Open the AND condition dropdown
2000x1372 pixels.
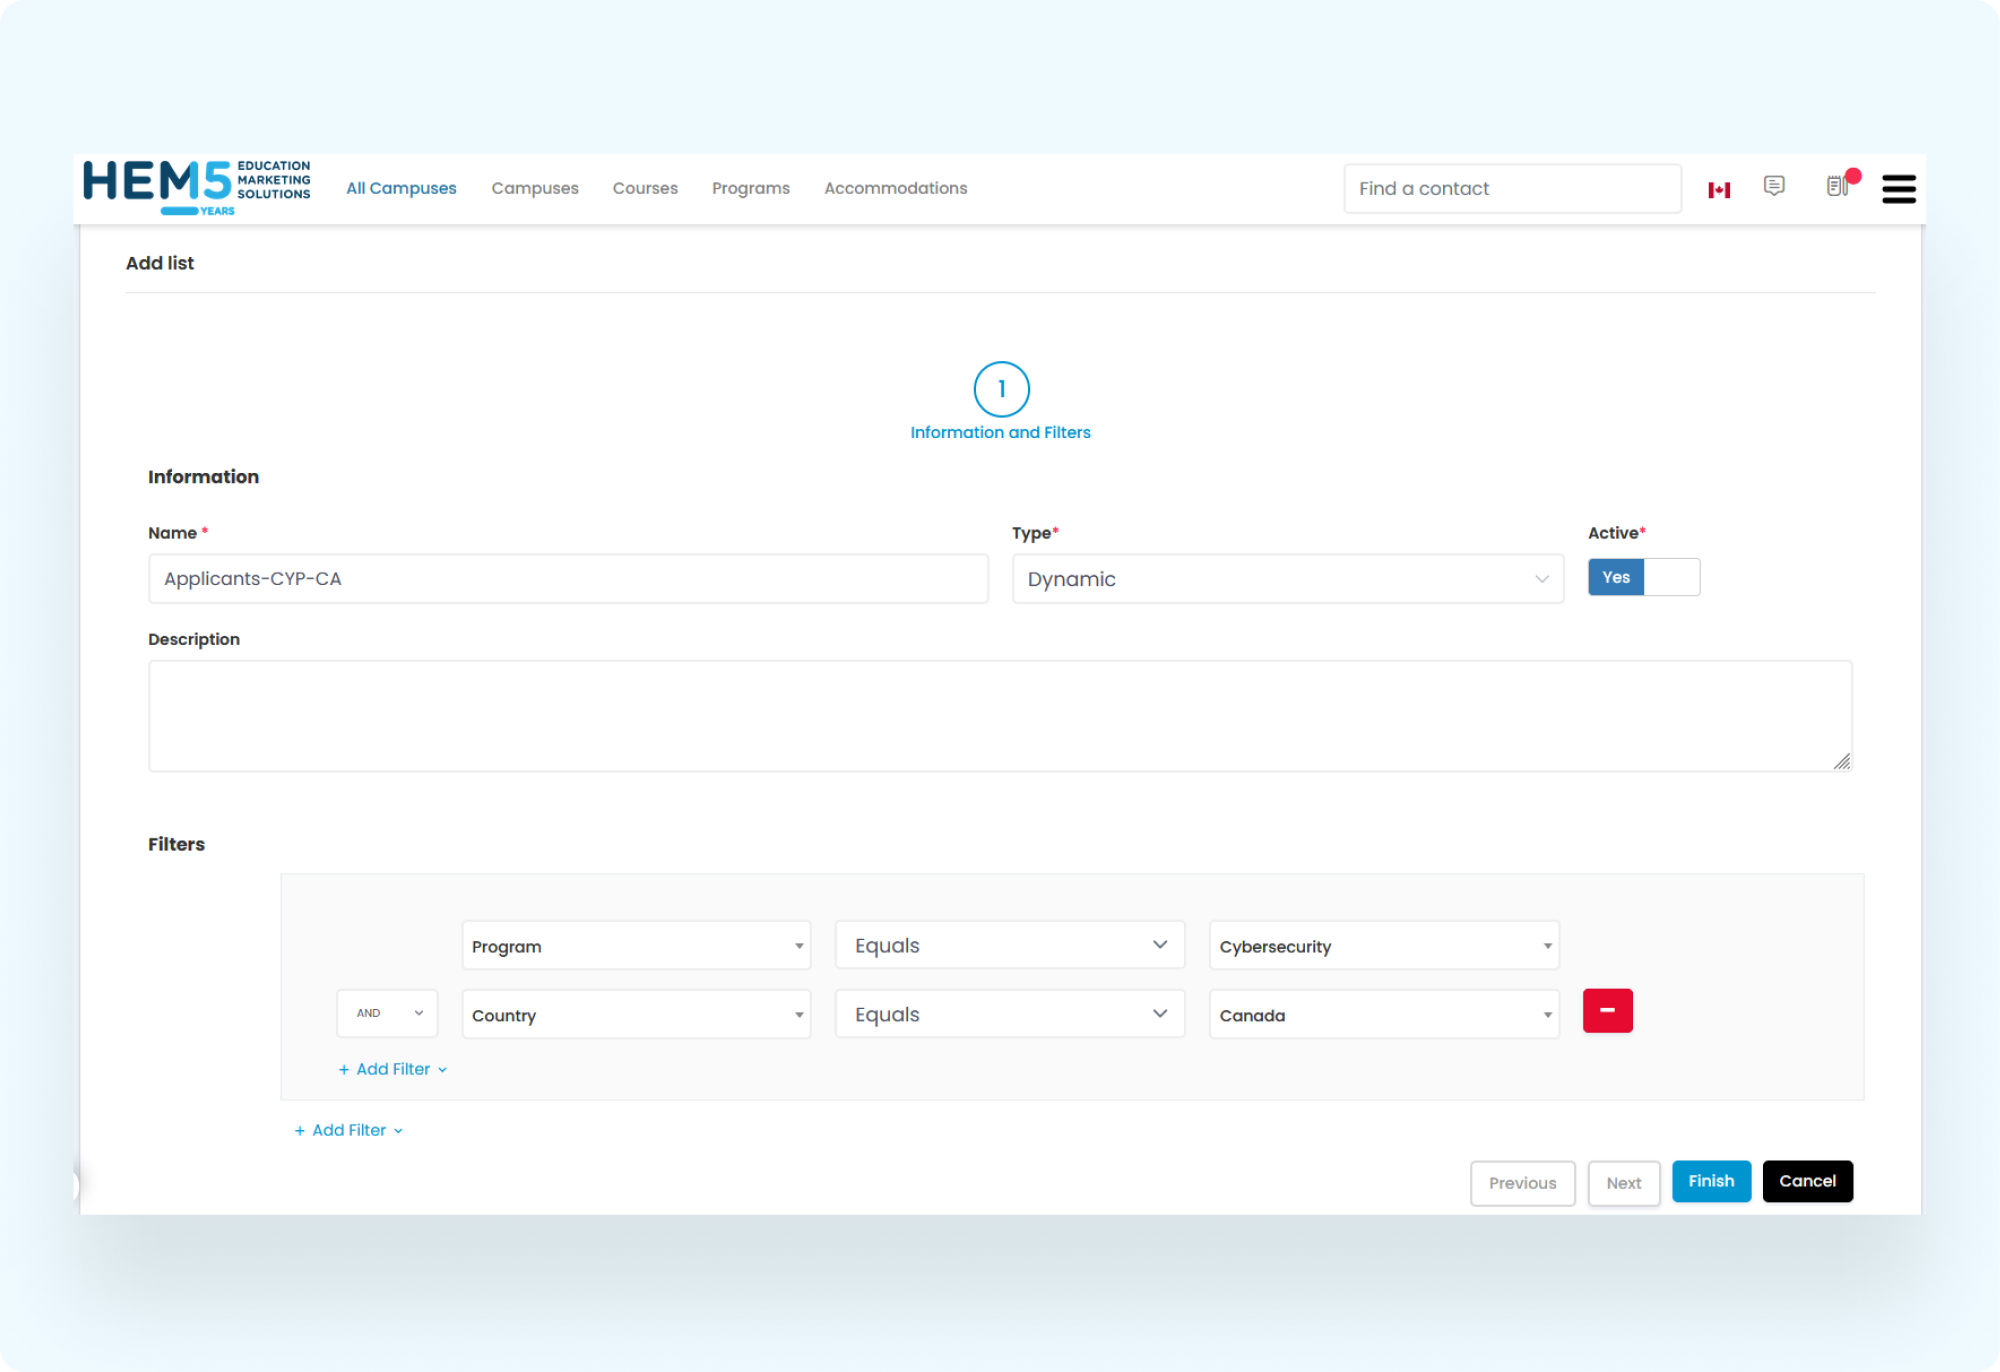[387, 1013]
